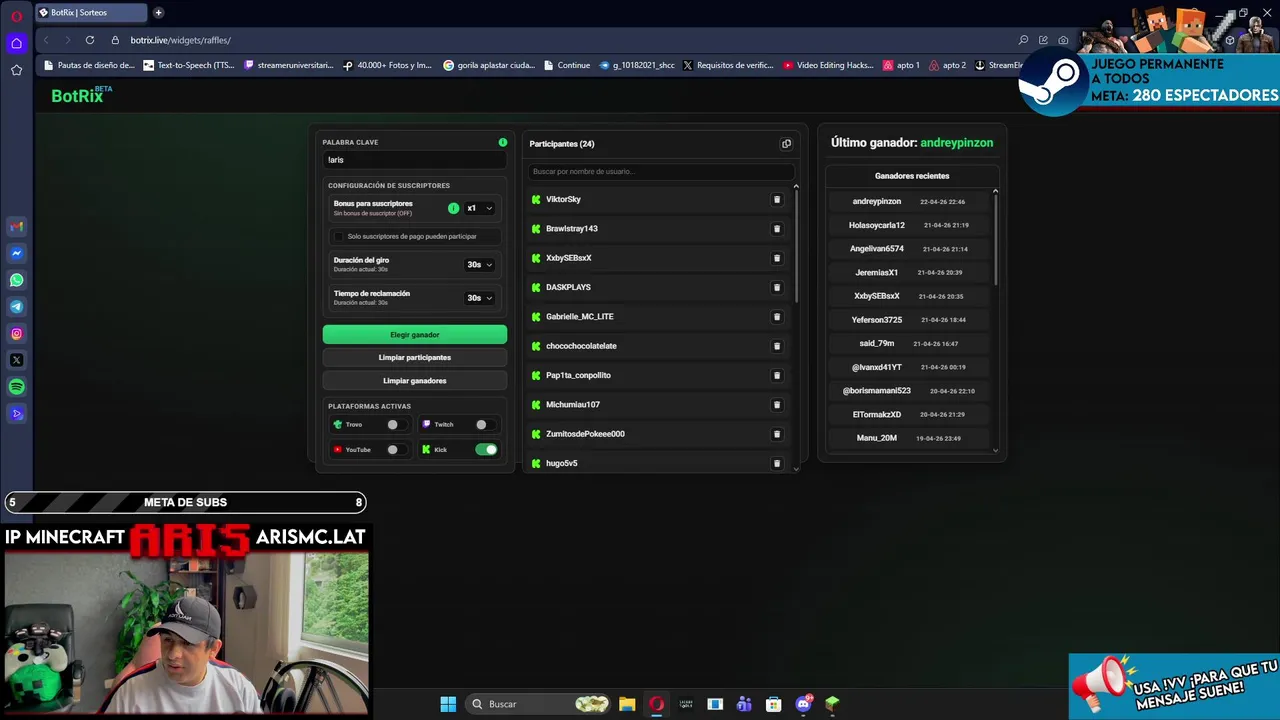Open 'Text-to-Speech' bookmark
Image resolution: width=1280 pixels, height=720 pixels.
tap(189, 65)
